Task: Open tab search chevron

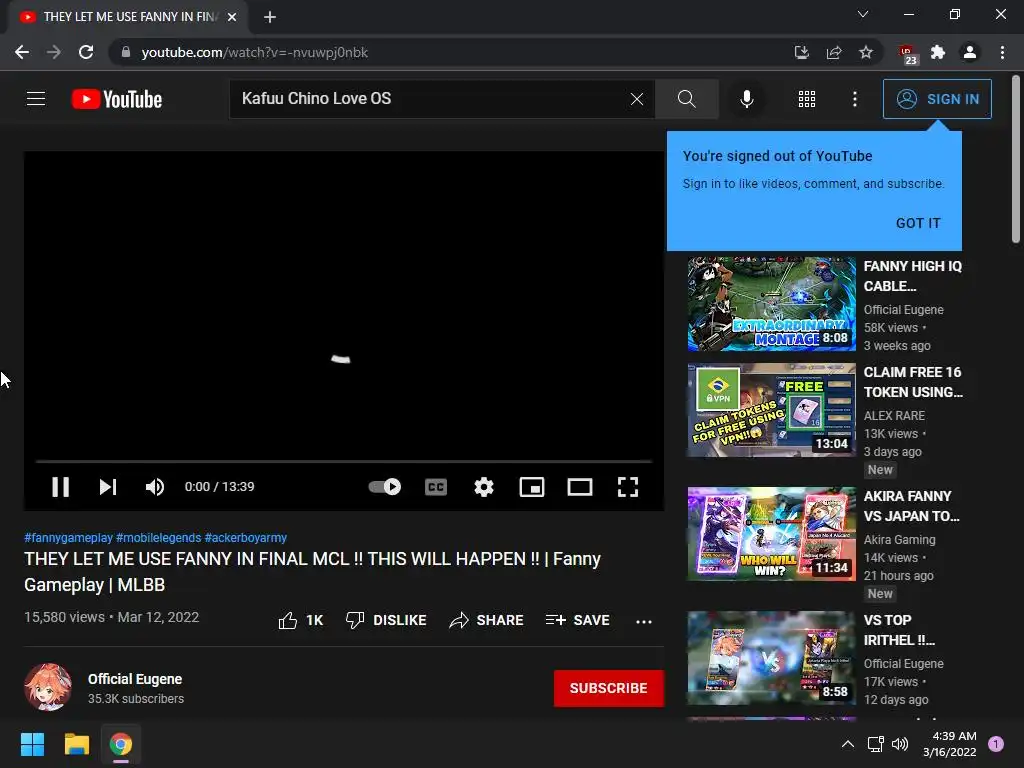Action: (x=863, y=14)
